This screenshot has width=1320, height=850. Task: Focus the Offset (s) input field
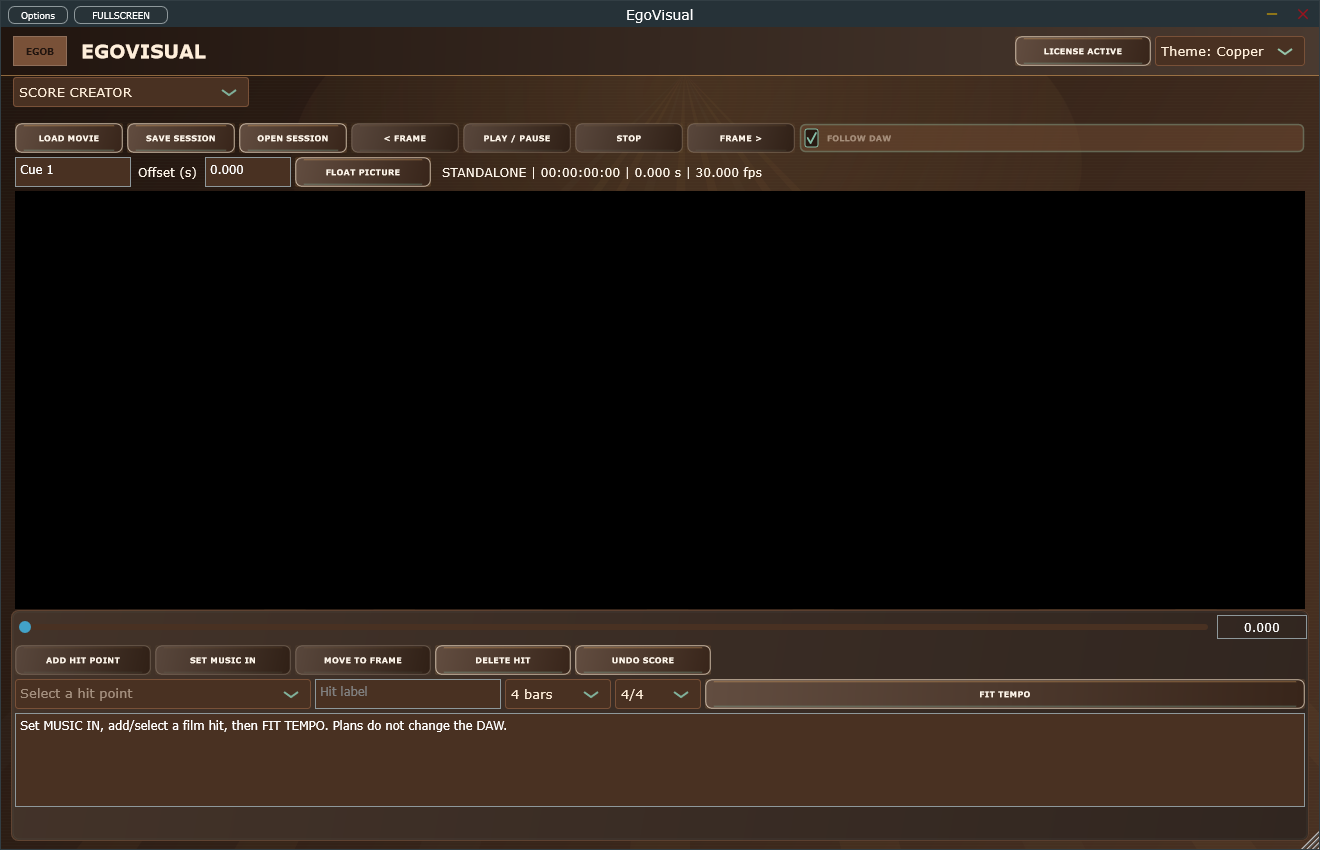coord(248,171)
